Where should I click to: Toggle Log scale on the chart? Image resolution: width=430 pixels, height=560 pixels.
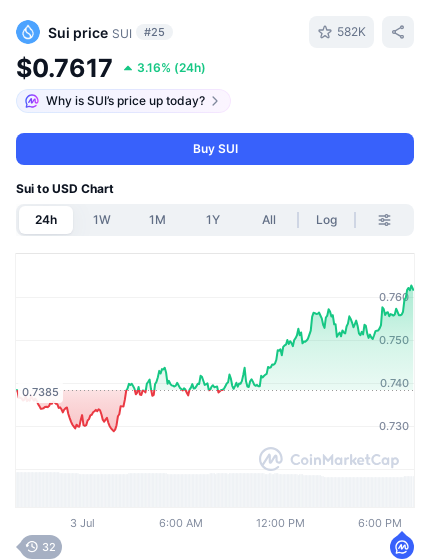[326, 220]
